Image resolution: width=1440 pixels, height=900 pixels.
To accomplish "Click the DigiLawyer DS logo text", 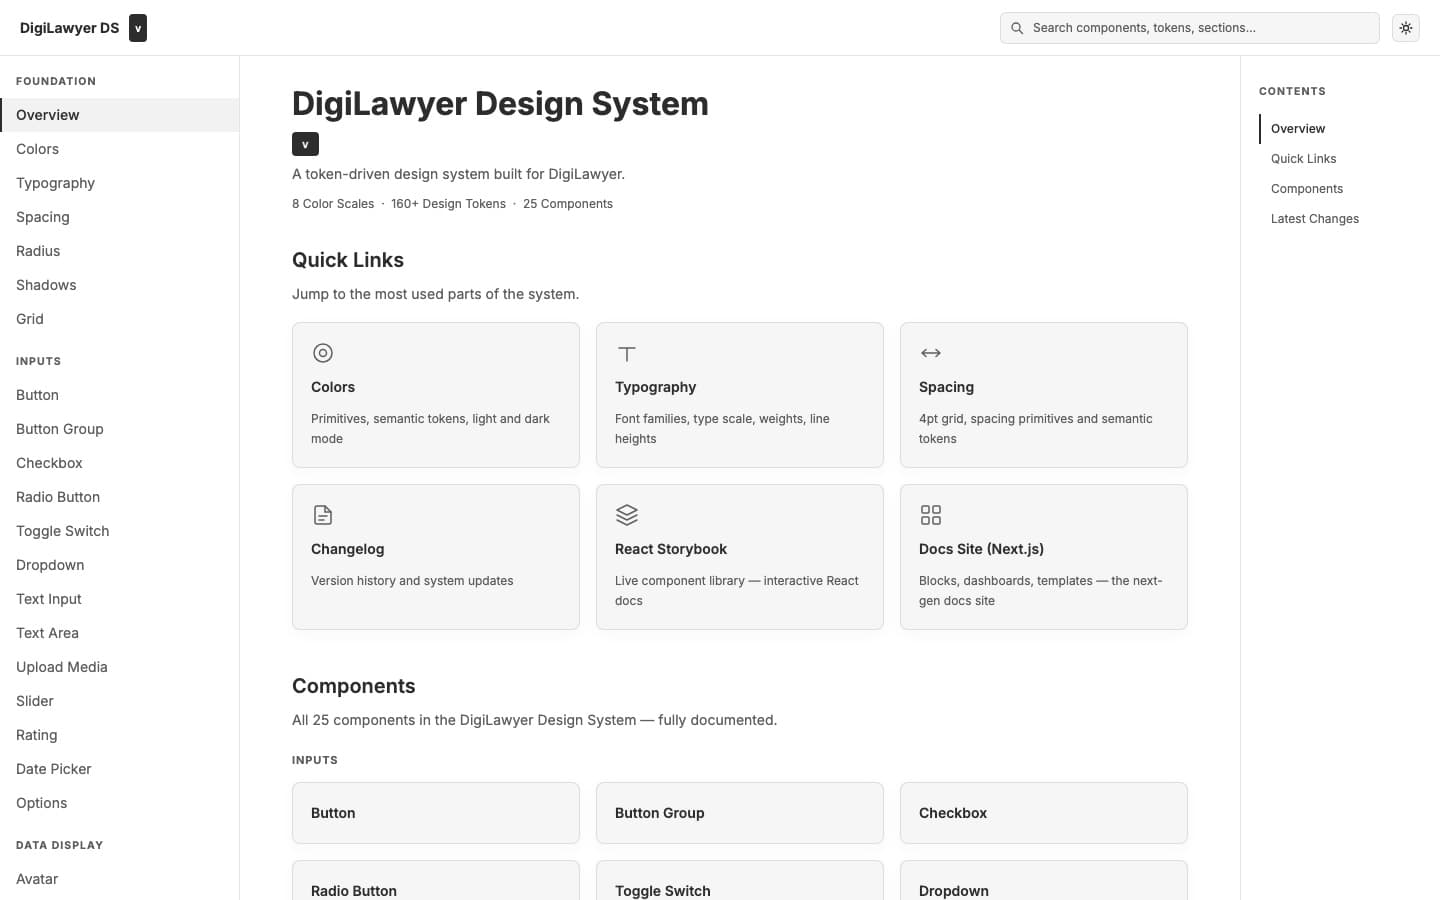I will pos(69,28).
